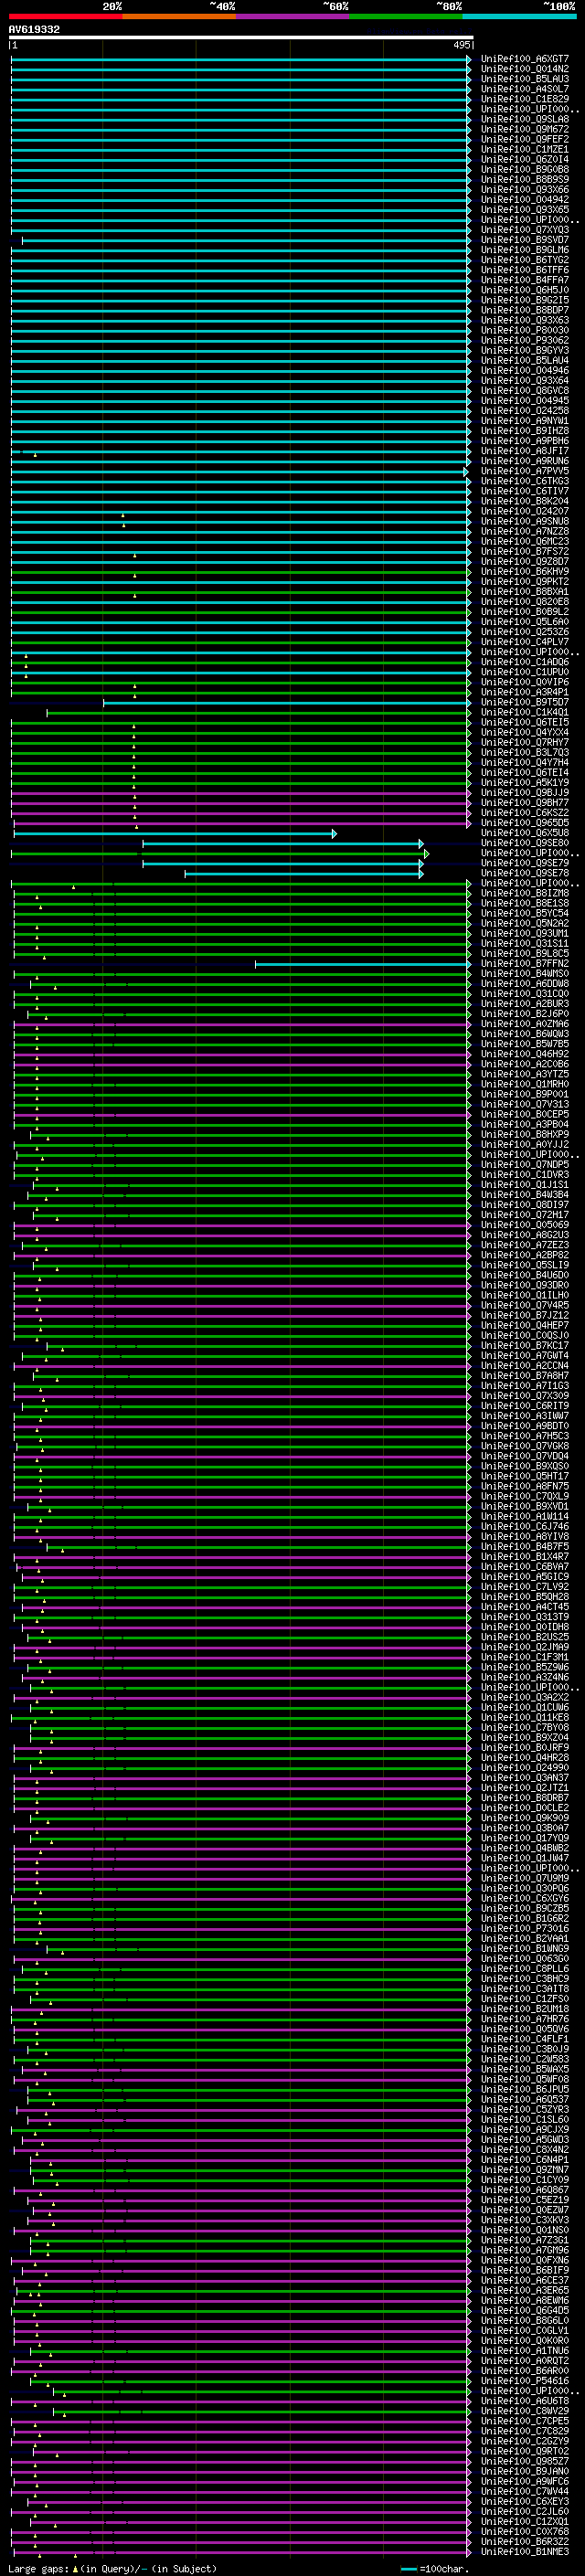Open hit UniRef100_Q014N2
The width and height of the screenshot is (585, 2576).
click(525, 69)
